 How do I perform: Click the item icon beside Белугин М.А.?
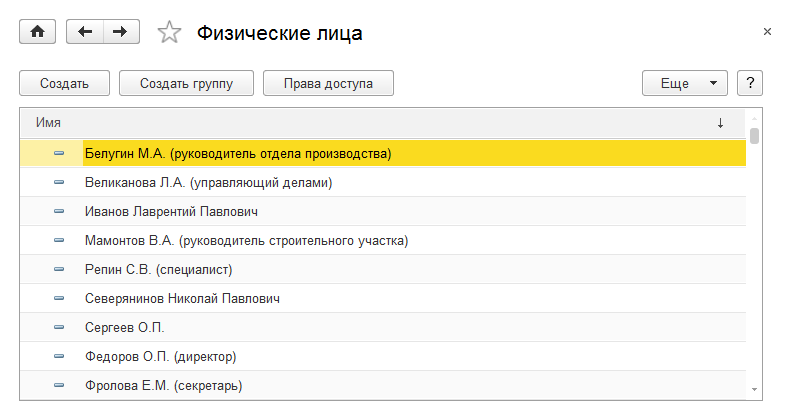coord(58,154)
